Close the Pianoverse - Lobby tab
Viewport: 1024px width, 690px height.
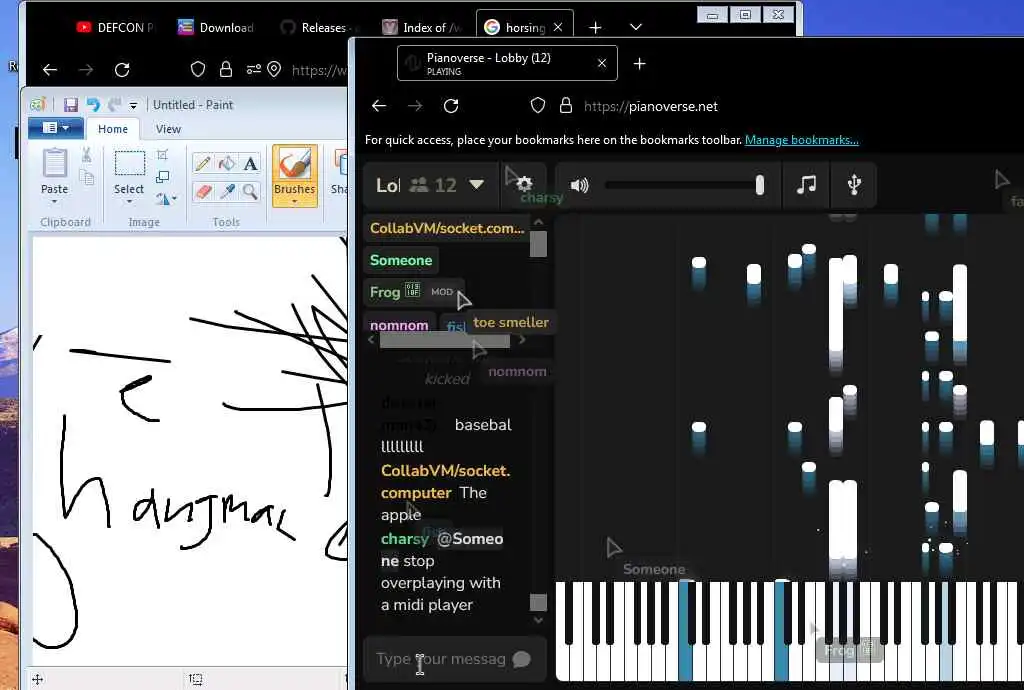pos(601,63)
